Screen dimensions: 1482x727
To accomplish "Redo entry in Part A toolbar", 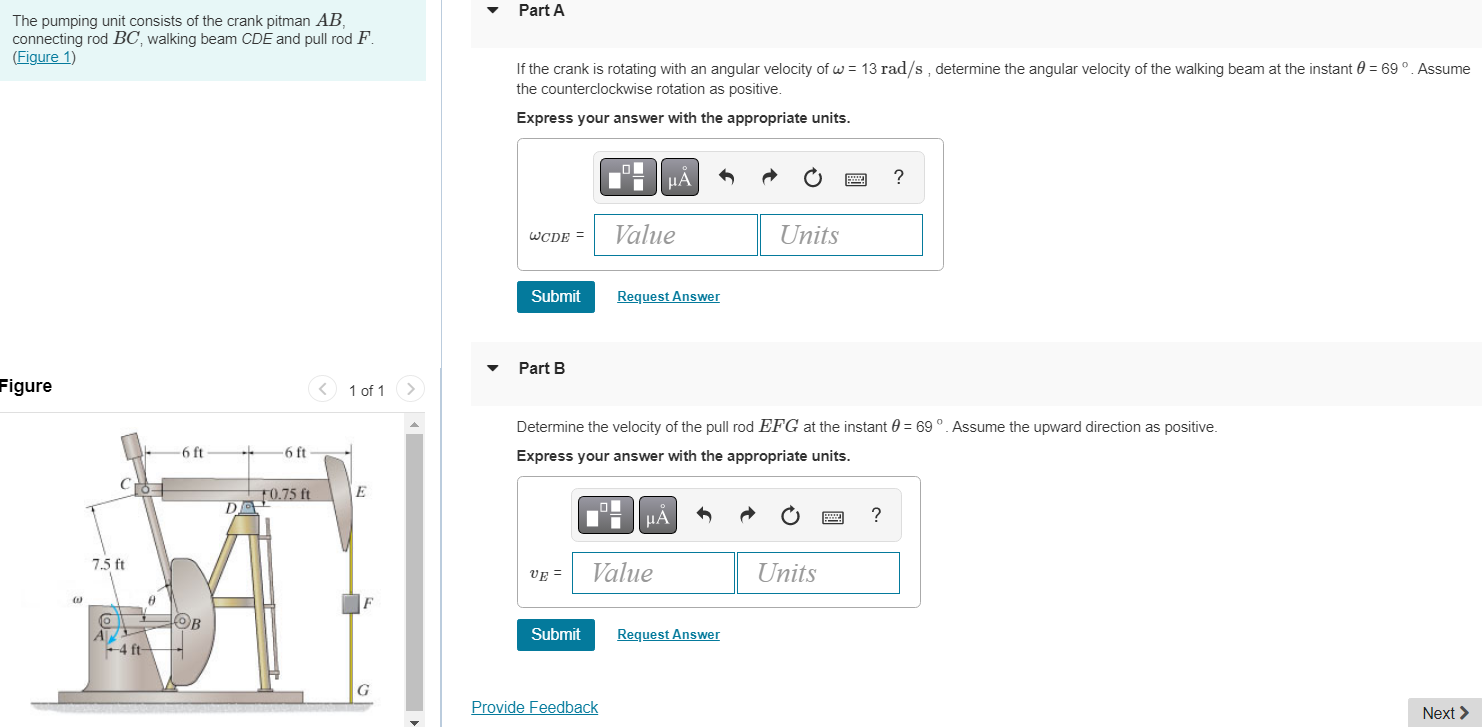I will [769, 178].
